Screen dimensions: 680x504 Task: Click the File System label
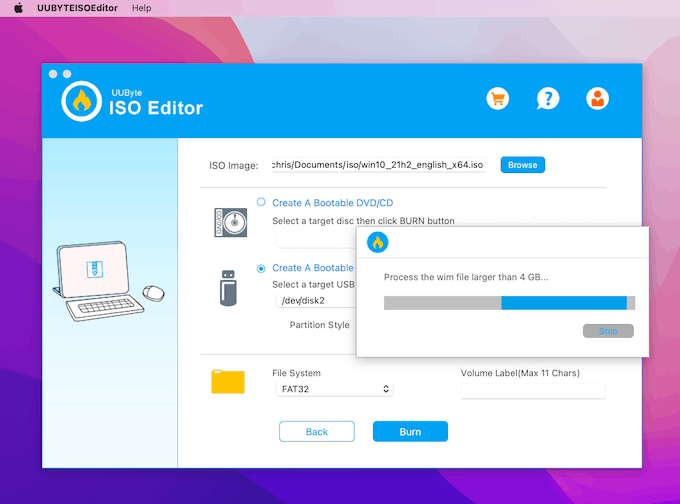pyautogui.click(x=297, y=373)
